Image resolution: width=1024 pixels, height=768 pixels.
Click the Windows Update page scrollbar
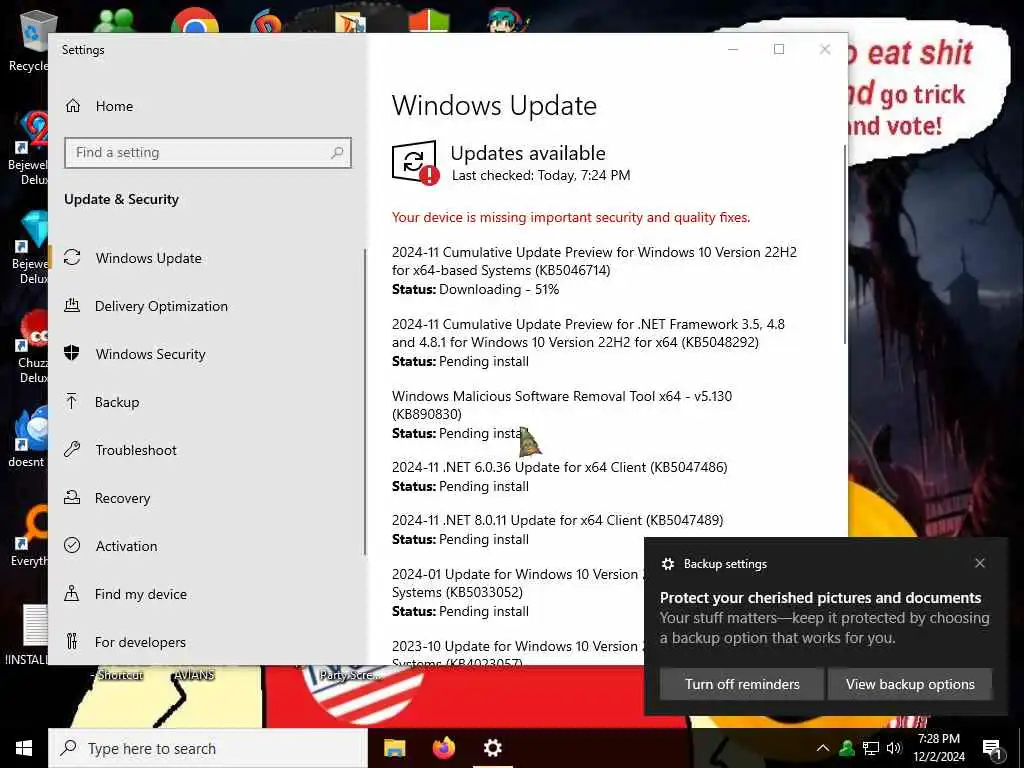(845, 245)
